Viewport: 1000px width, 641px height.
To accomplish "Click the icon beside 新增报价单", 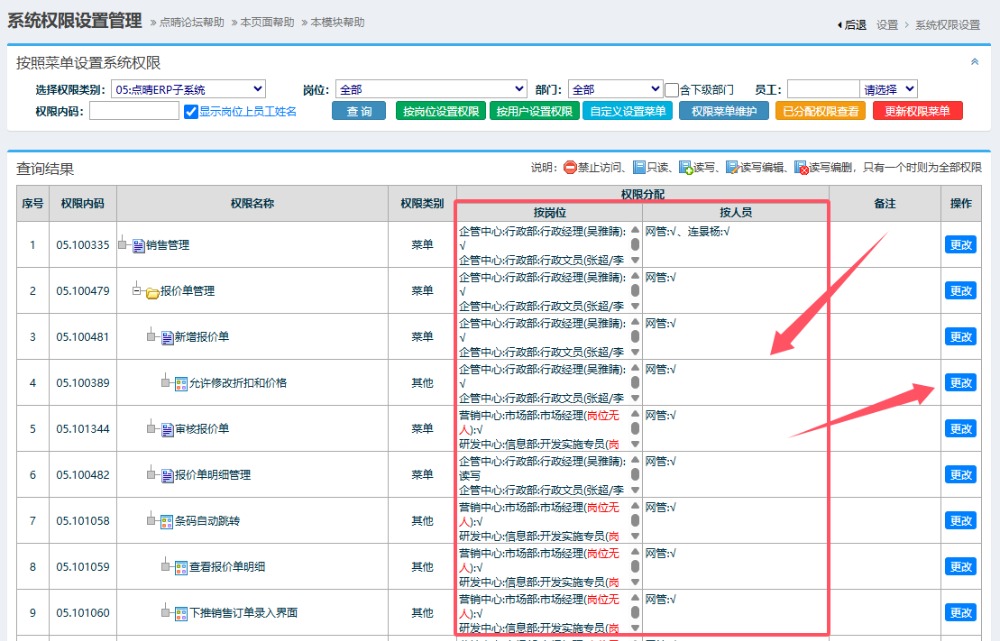I will [167, 338].
